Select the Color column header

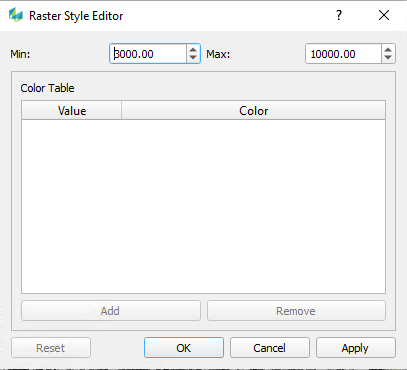coord(254,111)
